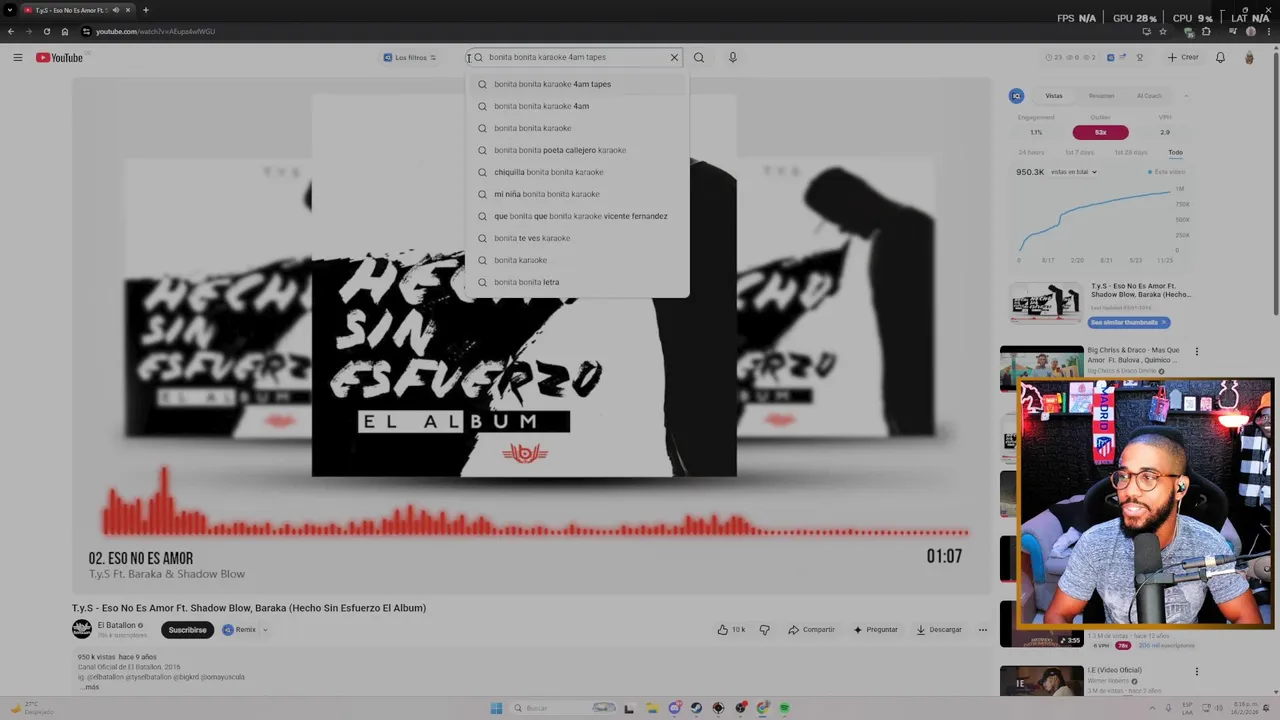Open options for 'Big Chriss & Draco' recommendation
This screenshot has width=1280, height=720.
tap(1196, 352)
